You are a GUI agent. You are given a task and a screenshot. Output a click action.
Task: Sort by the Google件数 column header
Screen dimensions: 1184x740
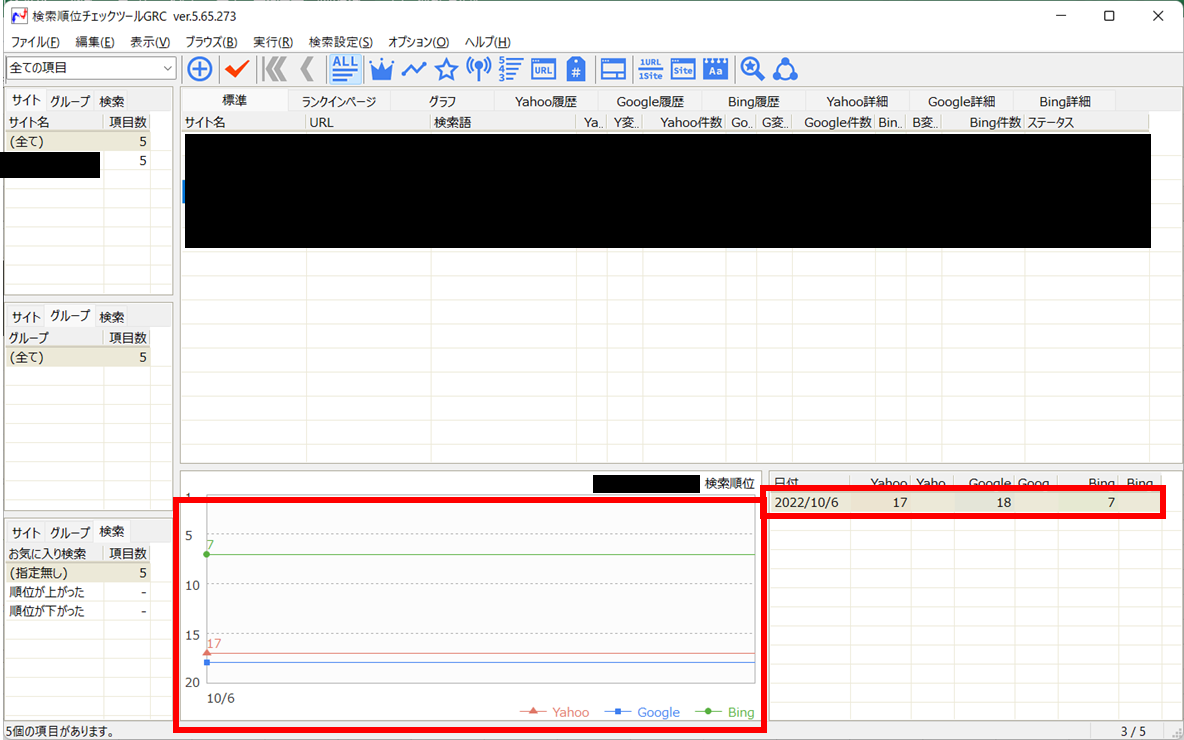pos(834,122)
